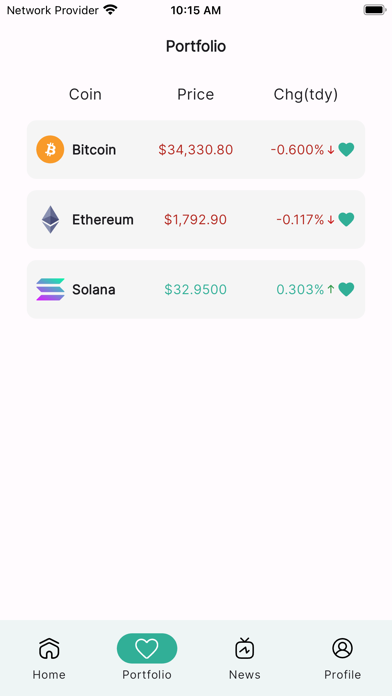
Task: Click Ethereum's red down arrow
Action: tap(330, 220)
